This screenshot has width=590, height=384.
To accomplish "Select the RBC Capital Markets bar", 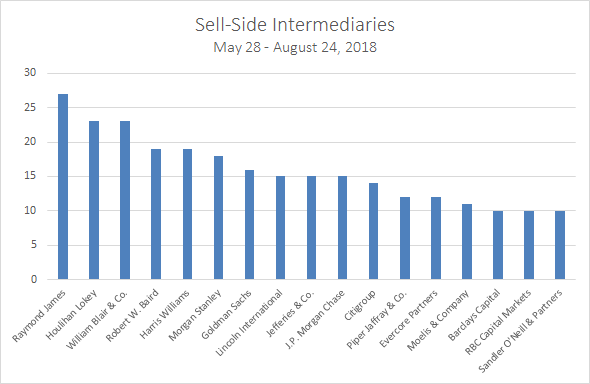I will [529, 245].
